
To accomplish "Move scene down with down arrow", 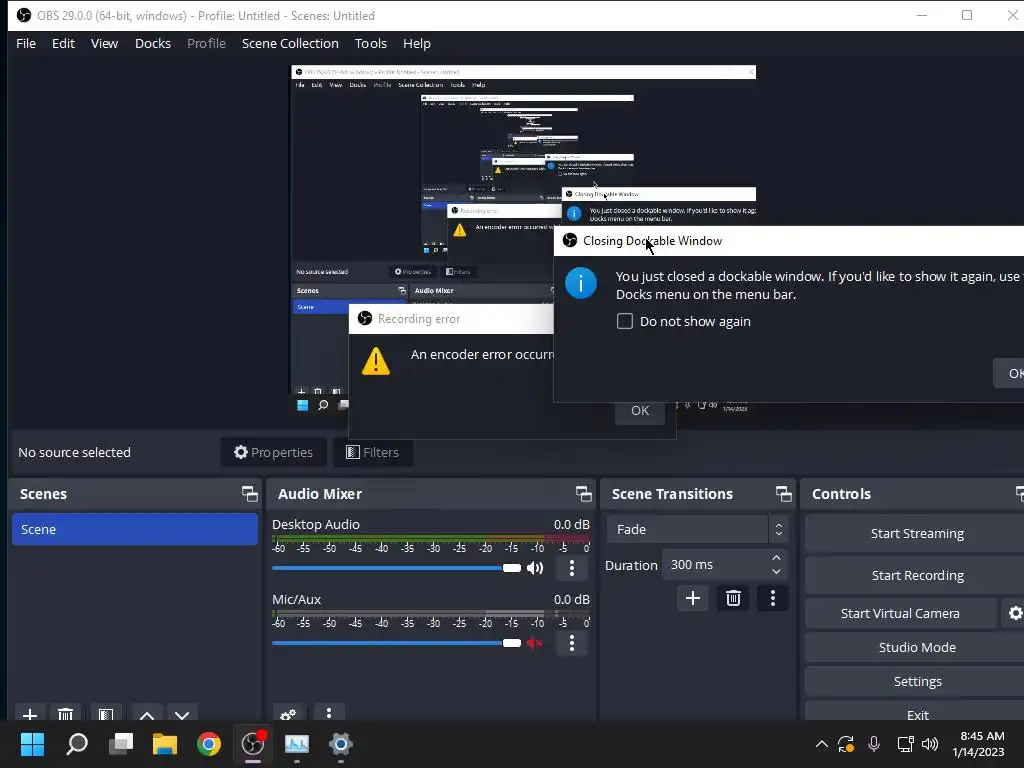I will click(182, 714).
